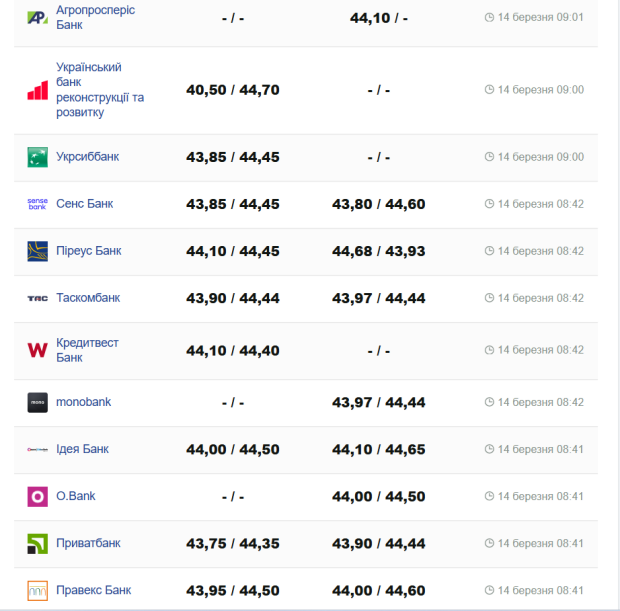The height and width of the screenshot is (611, 620).
Task: Click the Таскомбанк TAC logo
Action: click(37, 298)
